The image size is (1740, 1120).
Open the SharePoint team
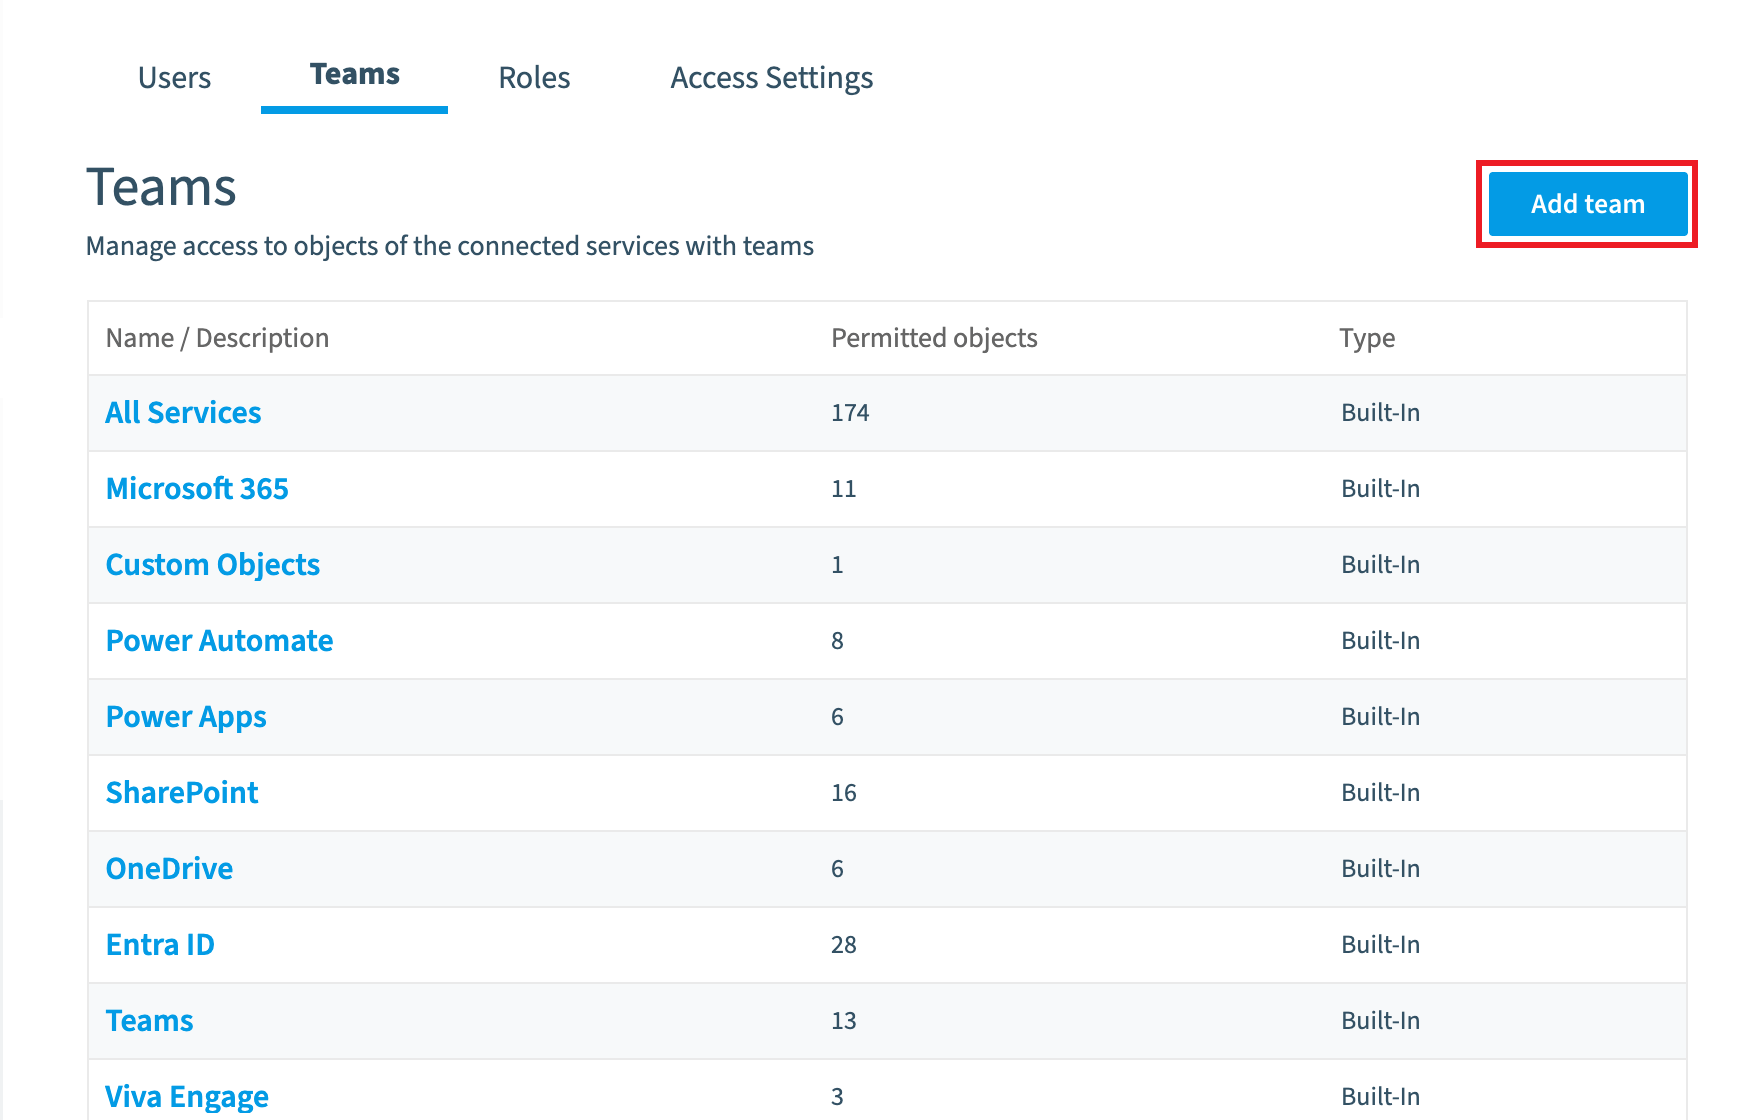(182, 793)
